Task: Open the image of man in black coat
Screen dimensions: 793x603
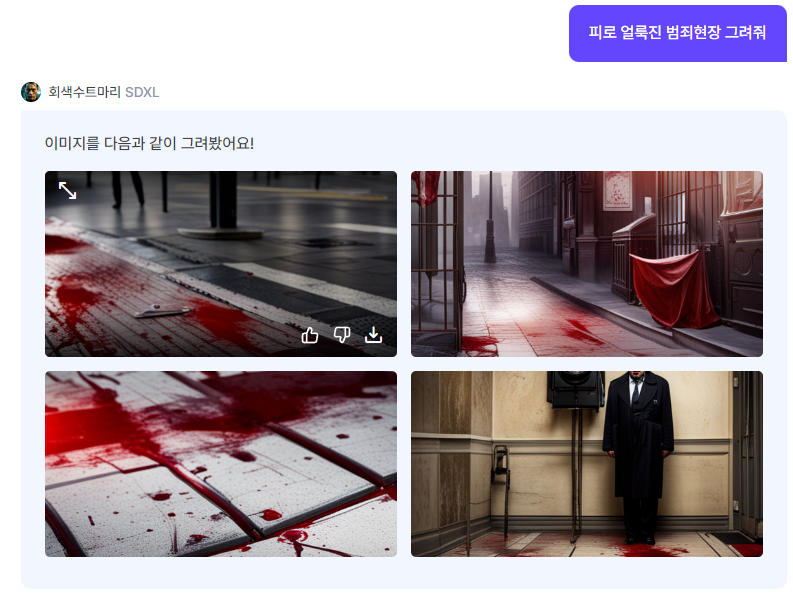Action: (587, 464)
